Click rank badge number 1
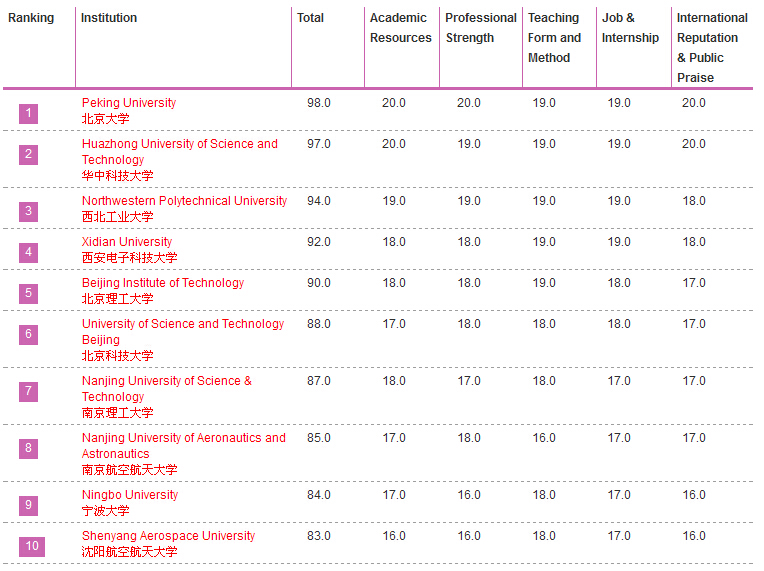The image size is (764, 571). pos(28,114)
